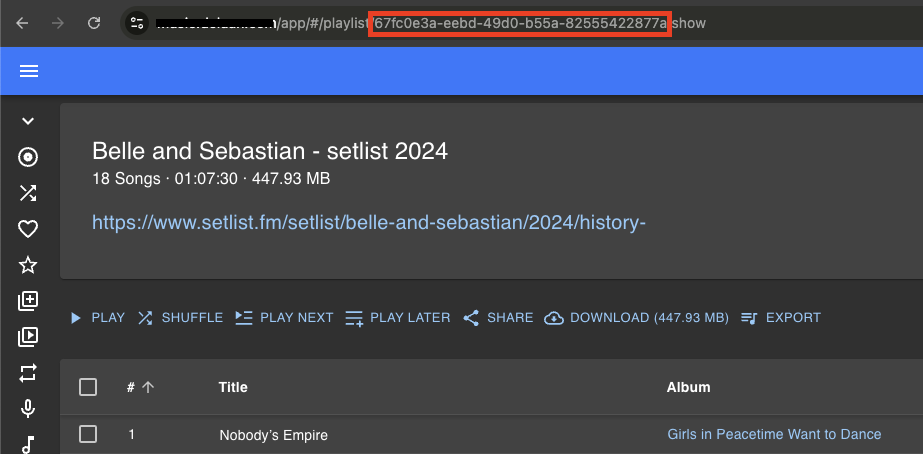Viewport: 923px width, 454px height.
Task: Open Artists microphone icon in sidebar
Action: [x=28, y=408]
